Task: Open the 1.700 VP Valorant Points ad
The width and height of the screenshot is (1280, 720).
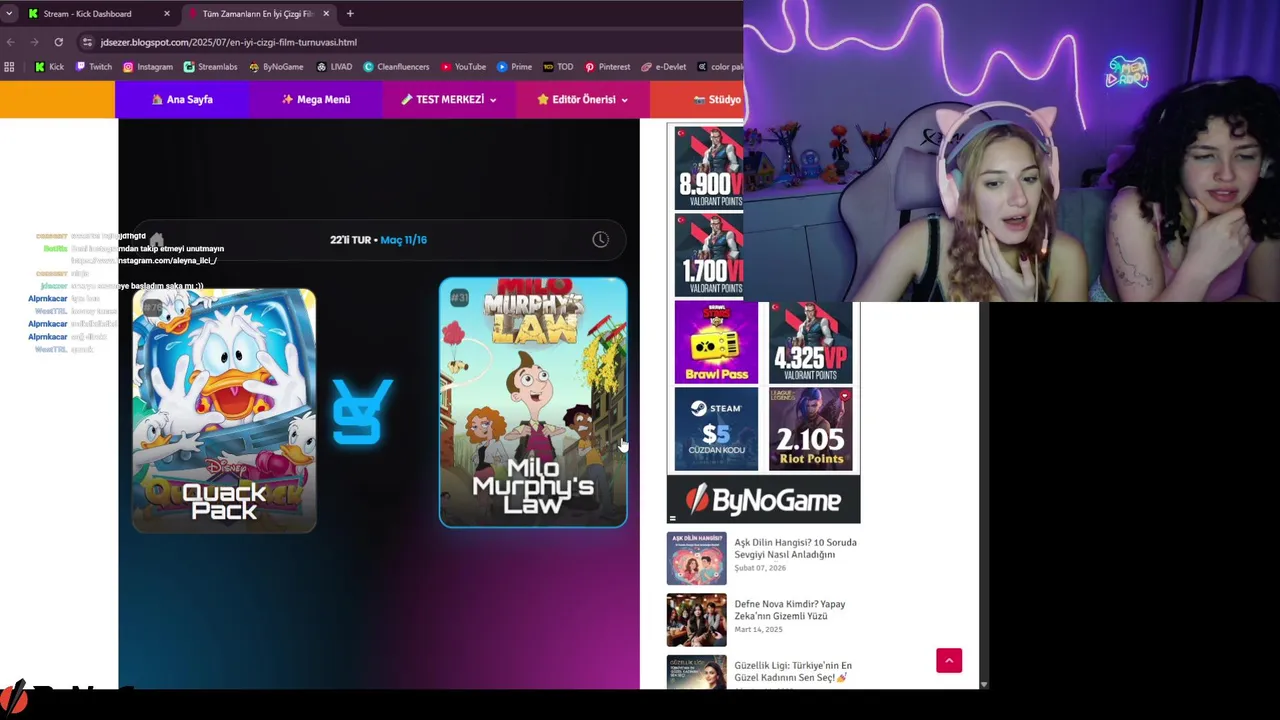Action: pos(709,255)
